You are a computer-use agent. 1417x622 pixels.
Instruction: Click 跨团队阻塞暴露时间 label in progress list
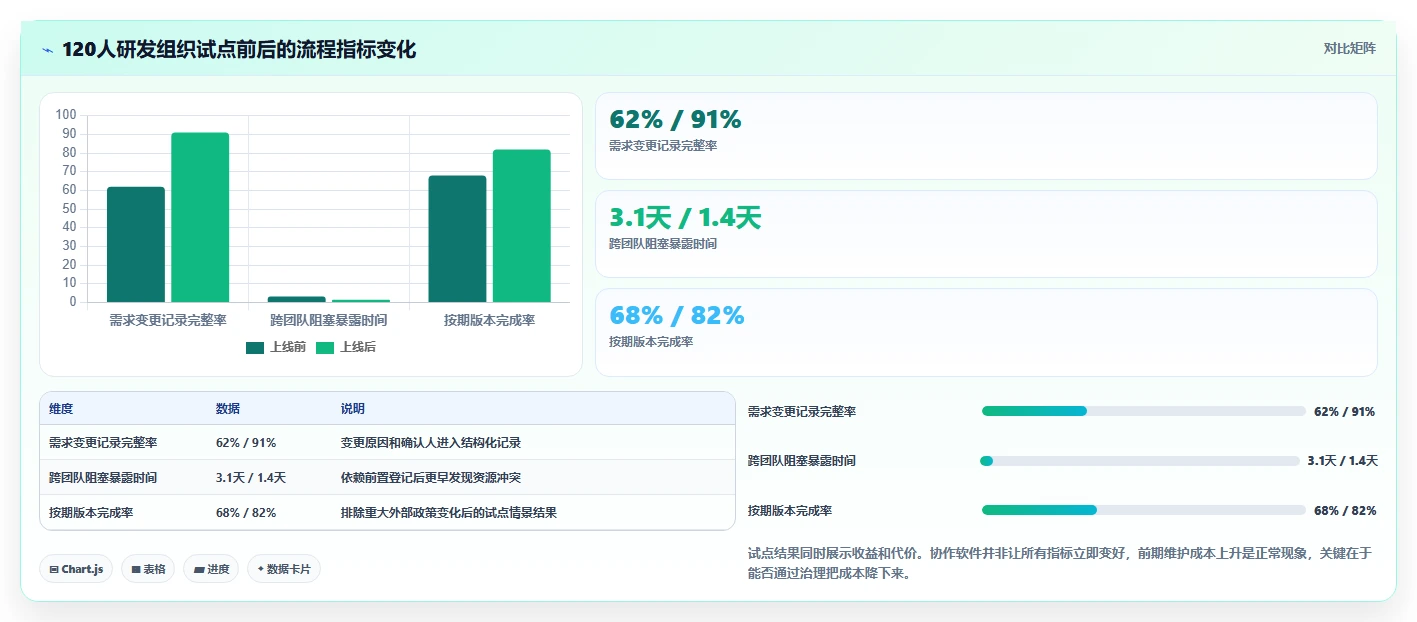point(802,461)
